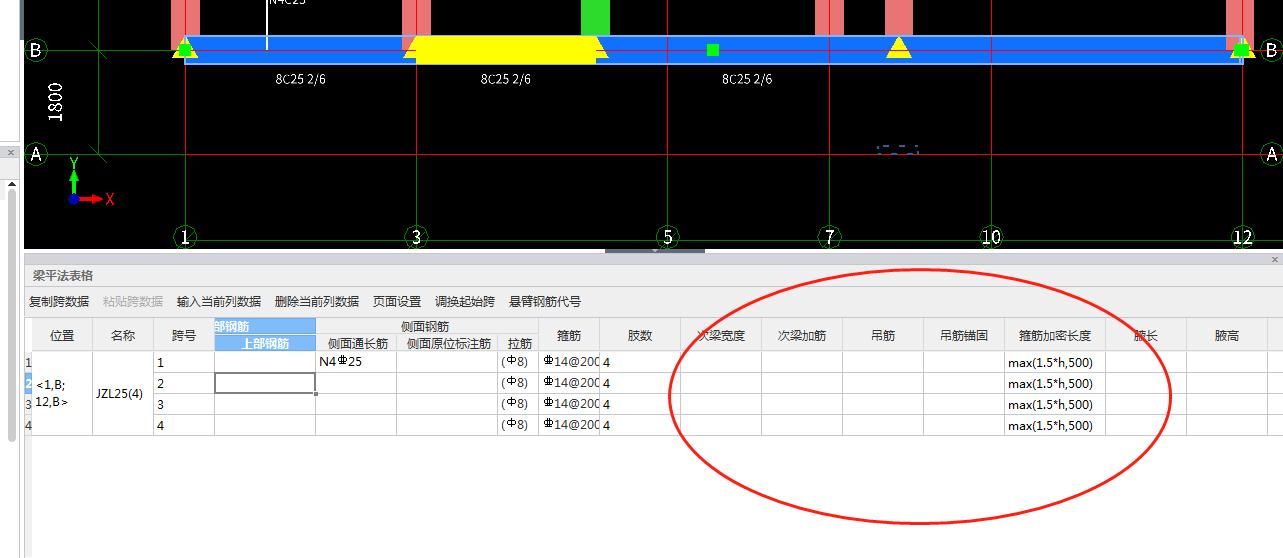Click axis bubble A on right side
The width and height of the screenshot is (1283, 558).
click(1272, 154)
